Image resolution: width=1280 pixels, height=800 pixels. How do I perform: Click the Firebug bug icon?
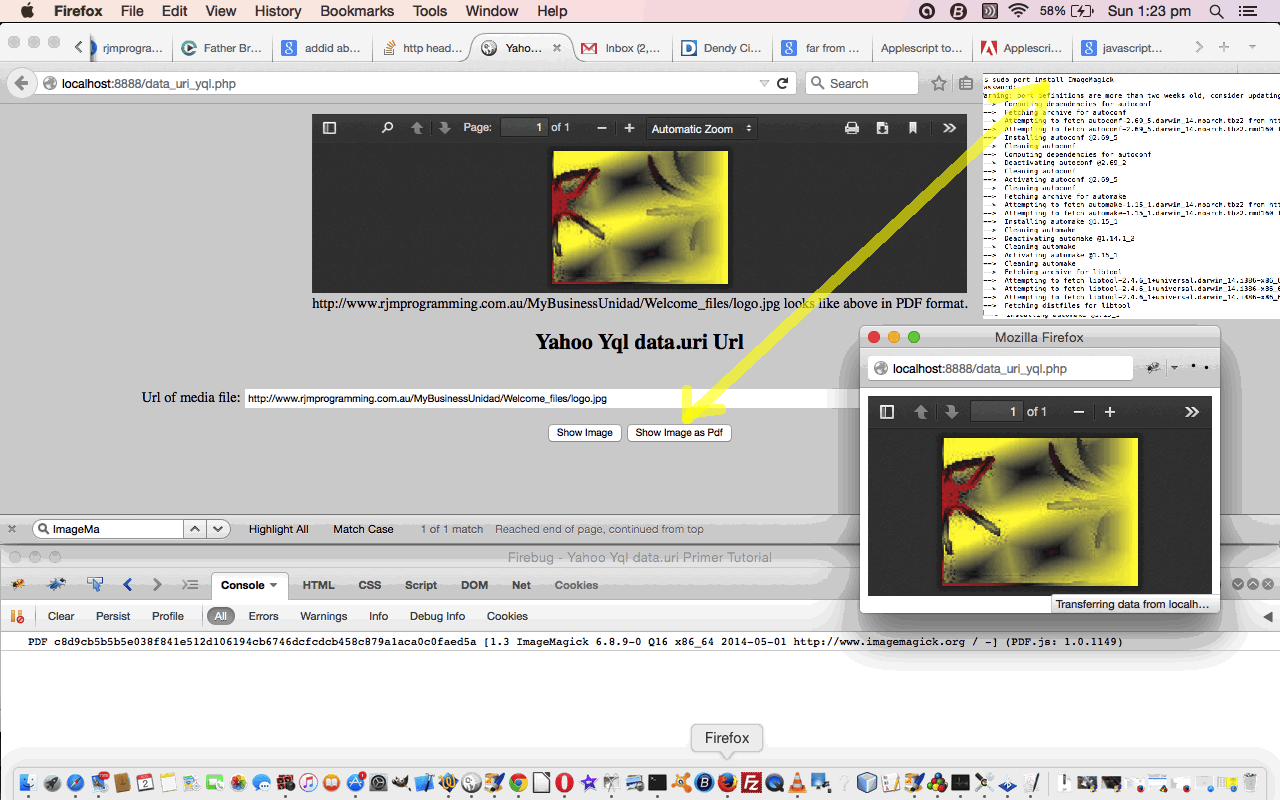pos(18,585)
